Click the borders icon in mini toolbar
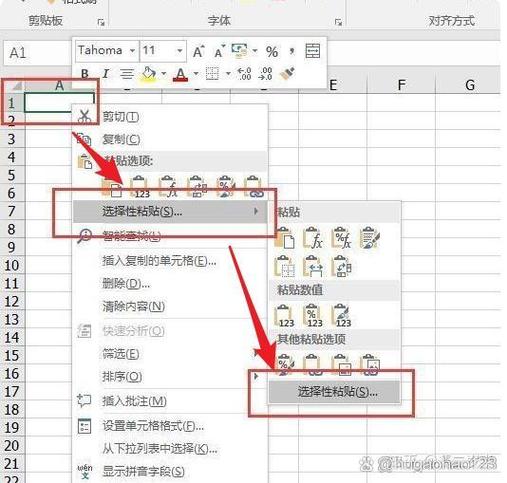 click(212, 74)
